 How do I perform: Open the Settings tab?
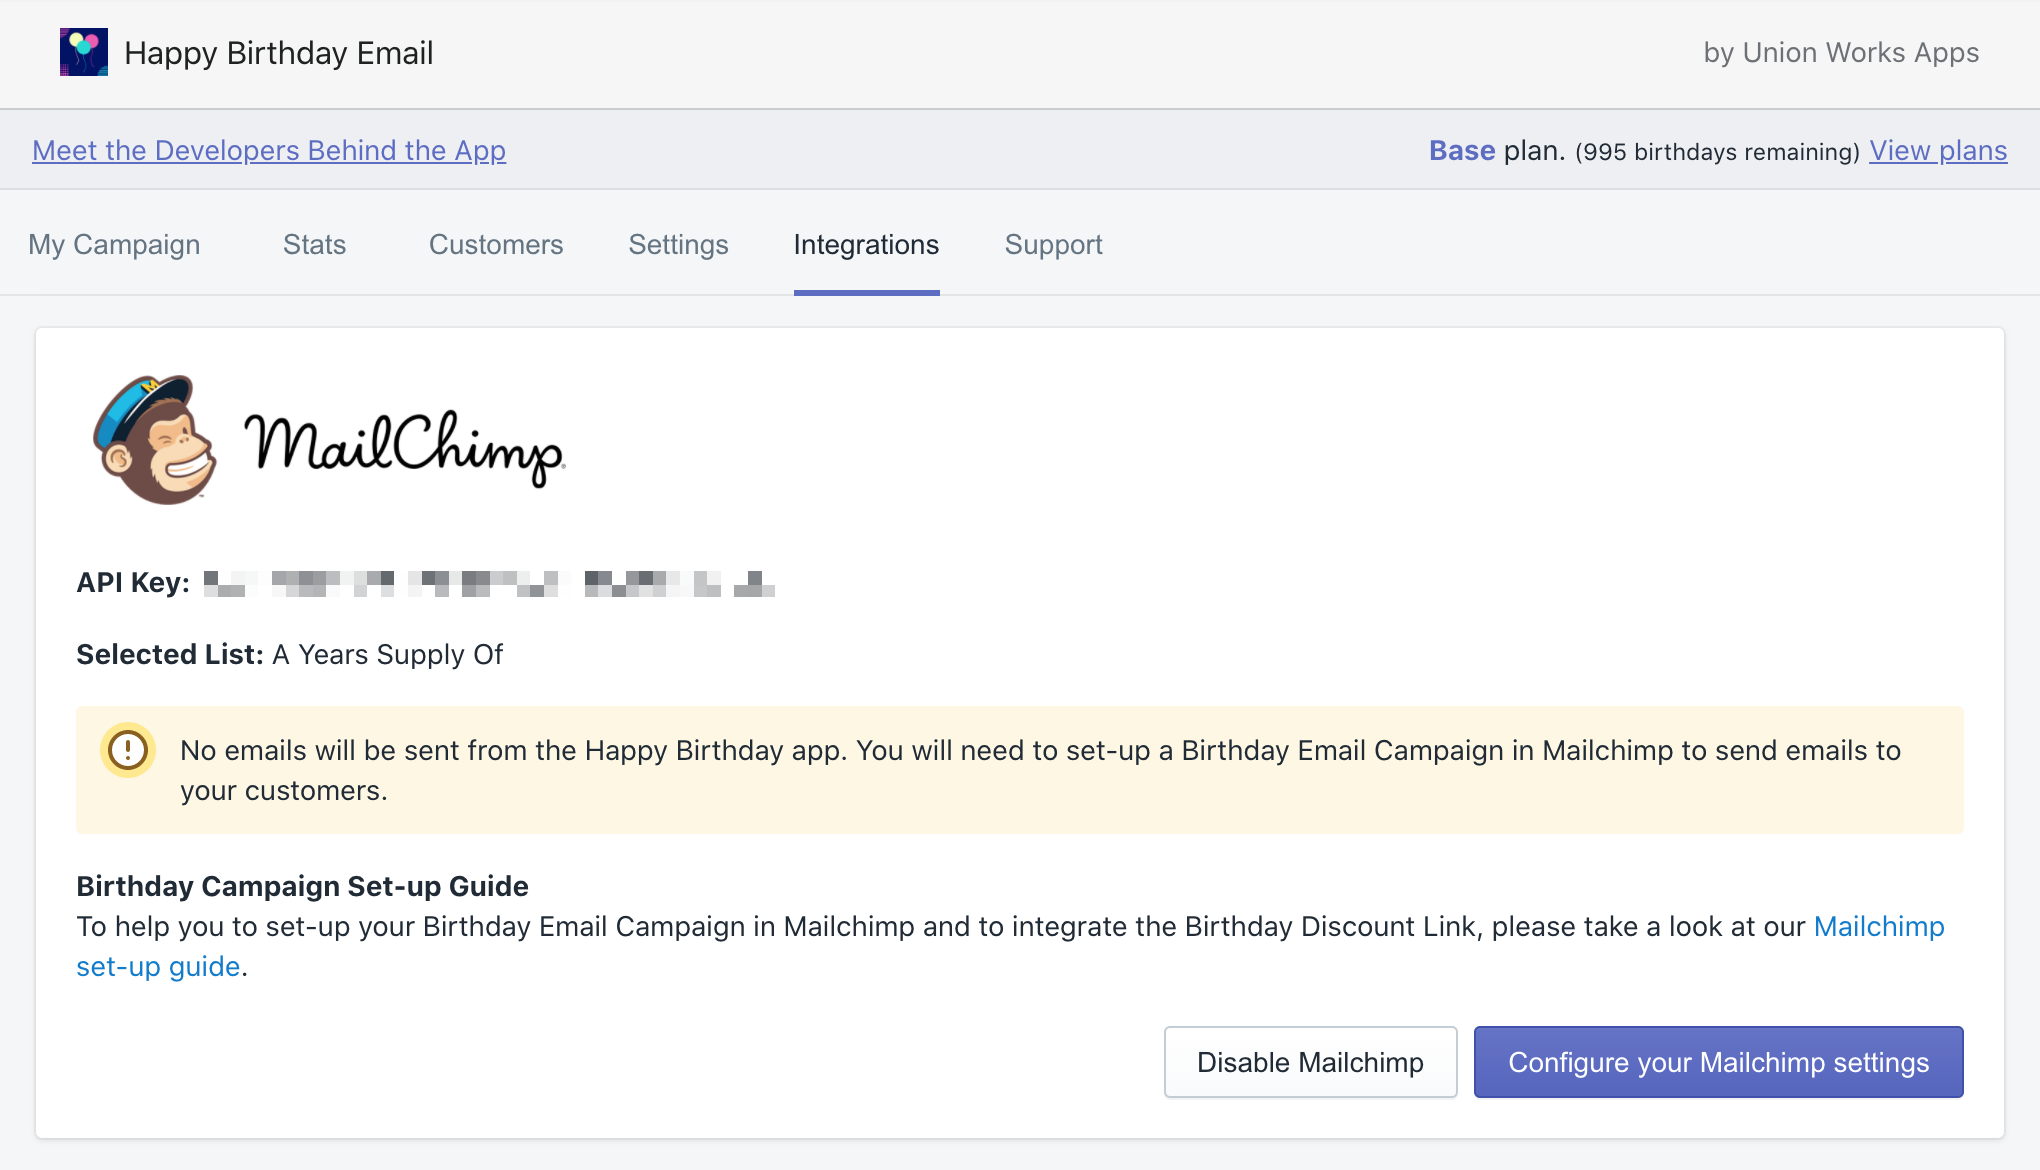point(678,245)
